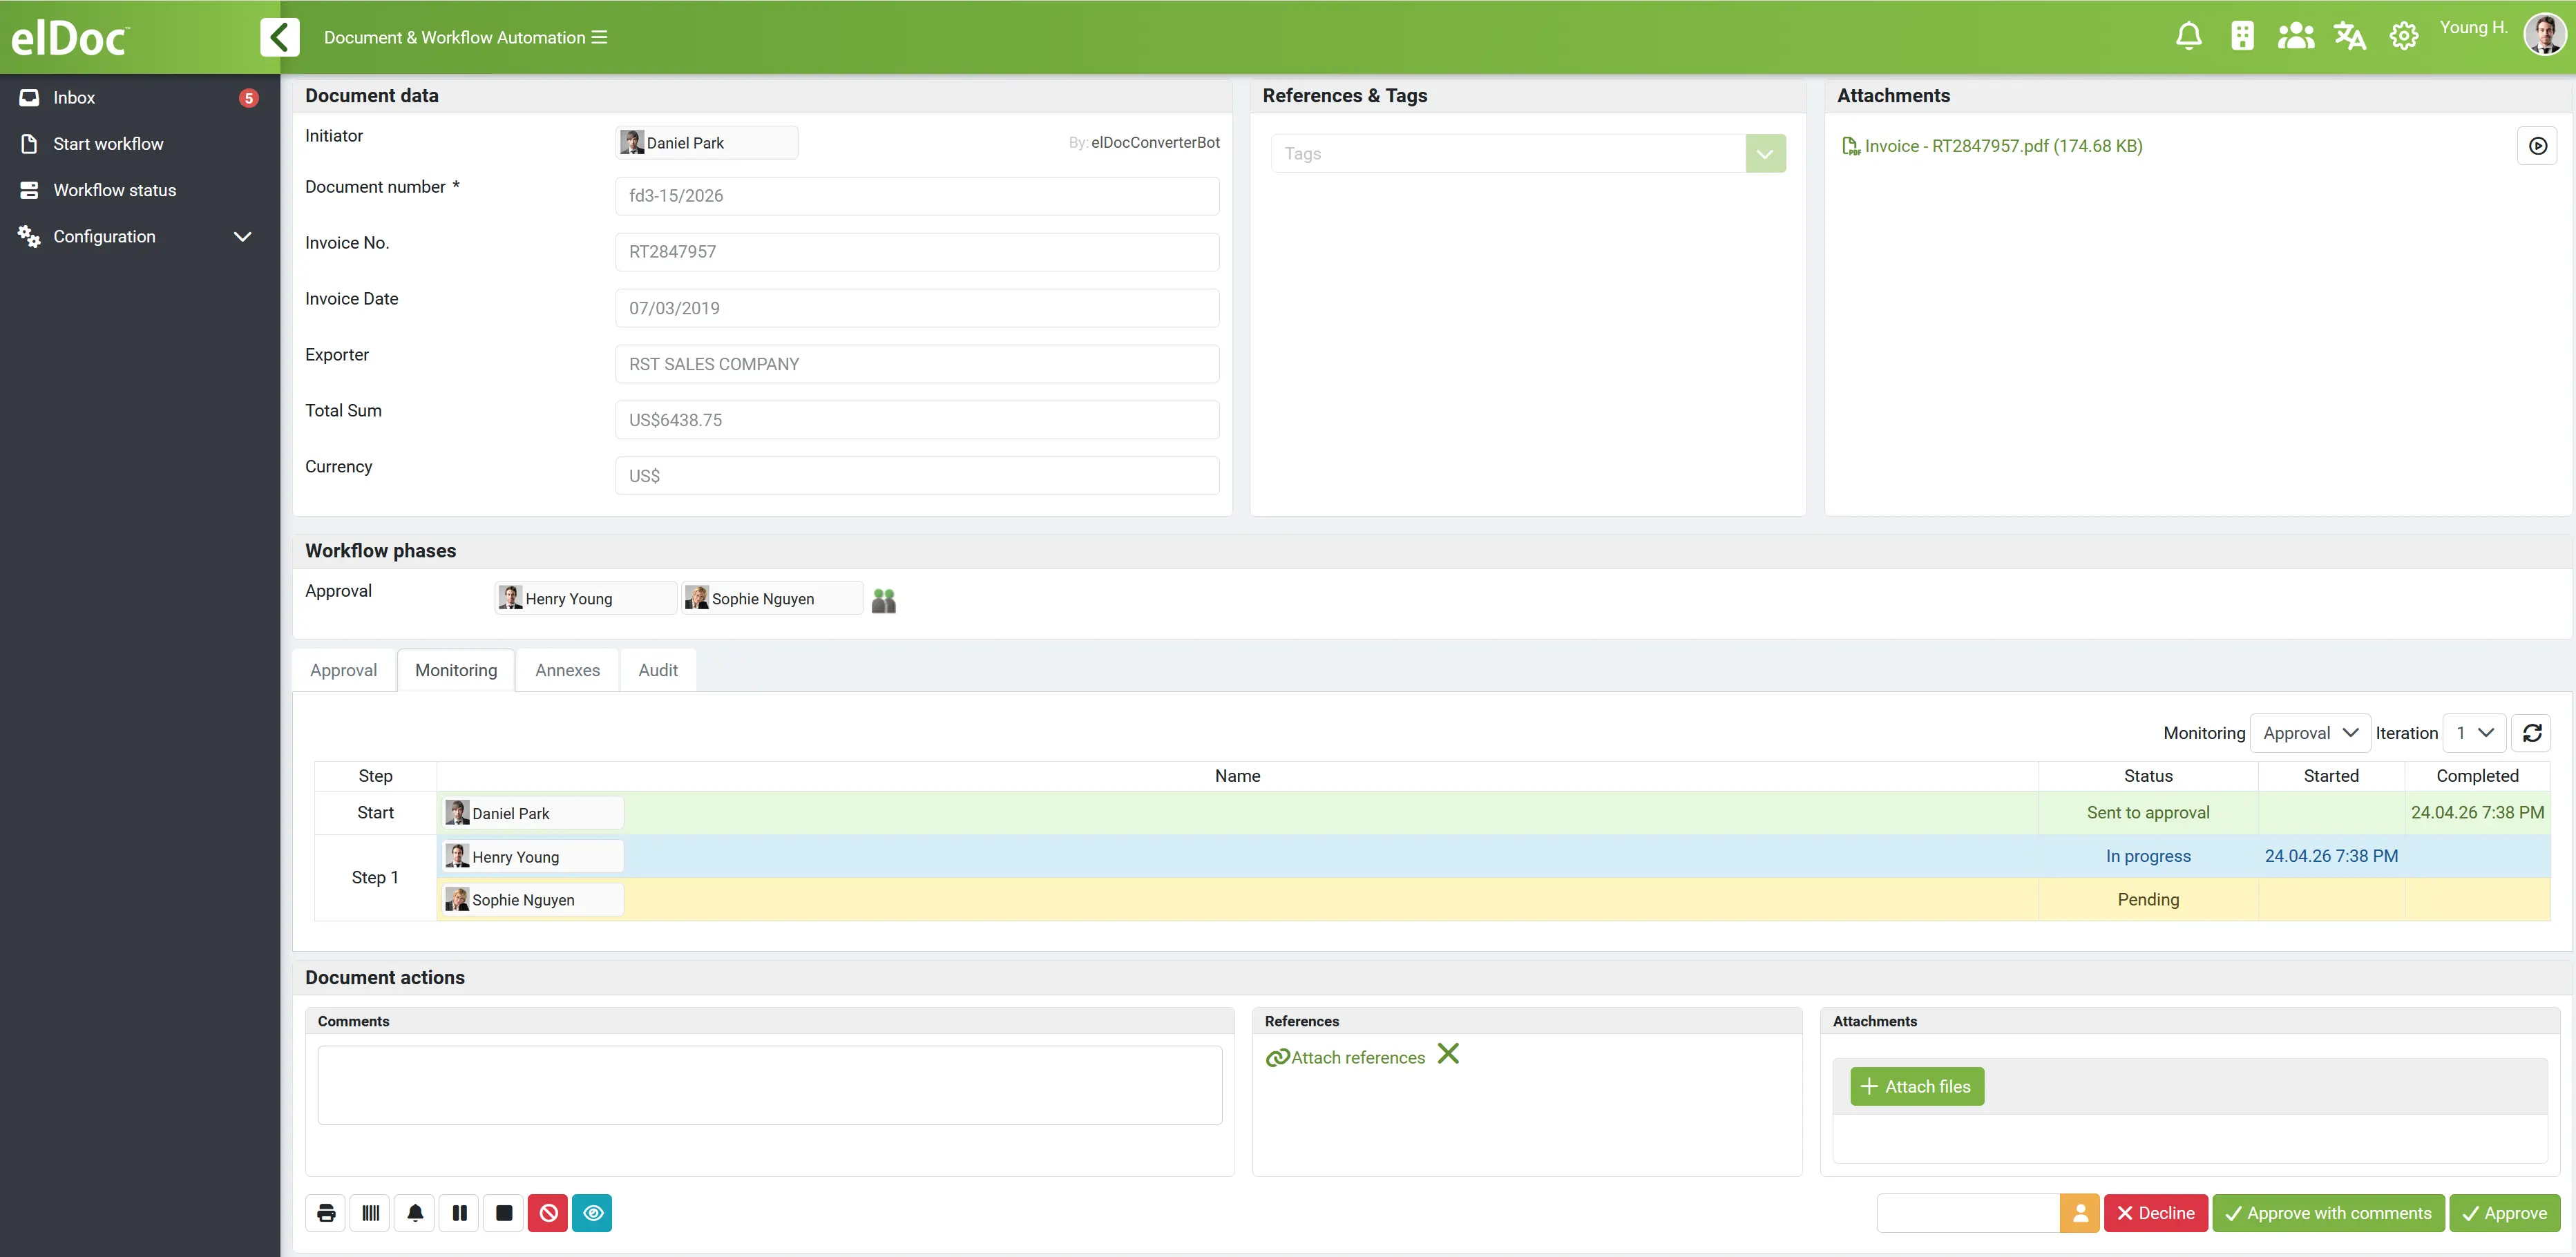Click the barcode icon button
This screenshot has width=2576, height=1257.
click(371, 1213)
